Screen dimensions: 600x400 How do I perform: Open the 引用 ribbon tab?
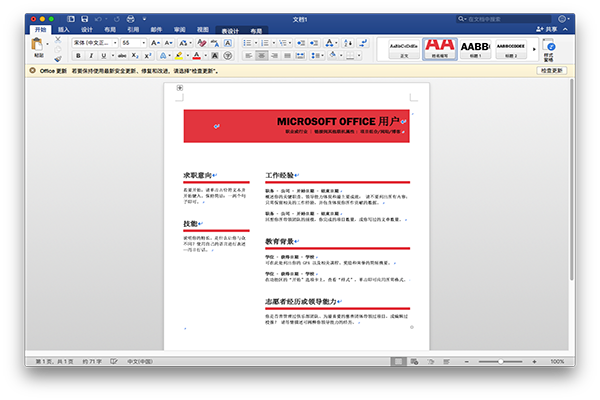point(133,29)
